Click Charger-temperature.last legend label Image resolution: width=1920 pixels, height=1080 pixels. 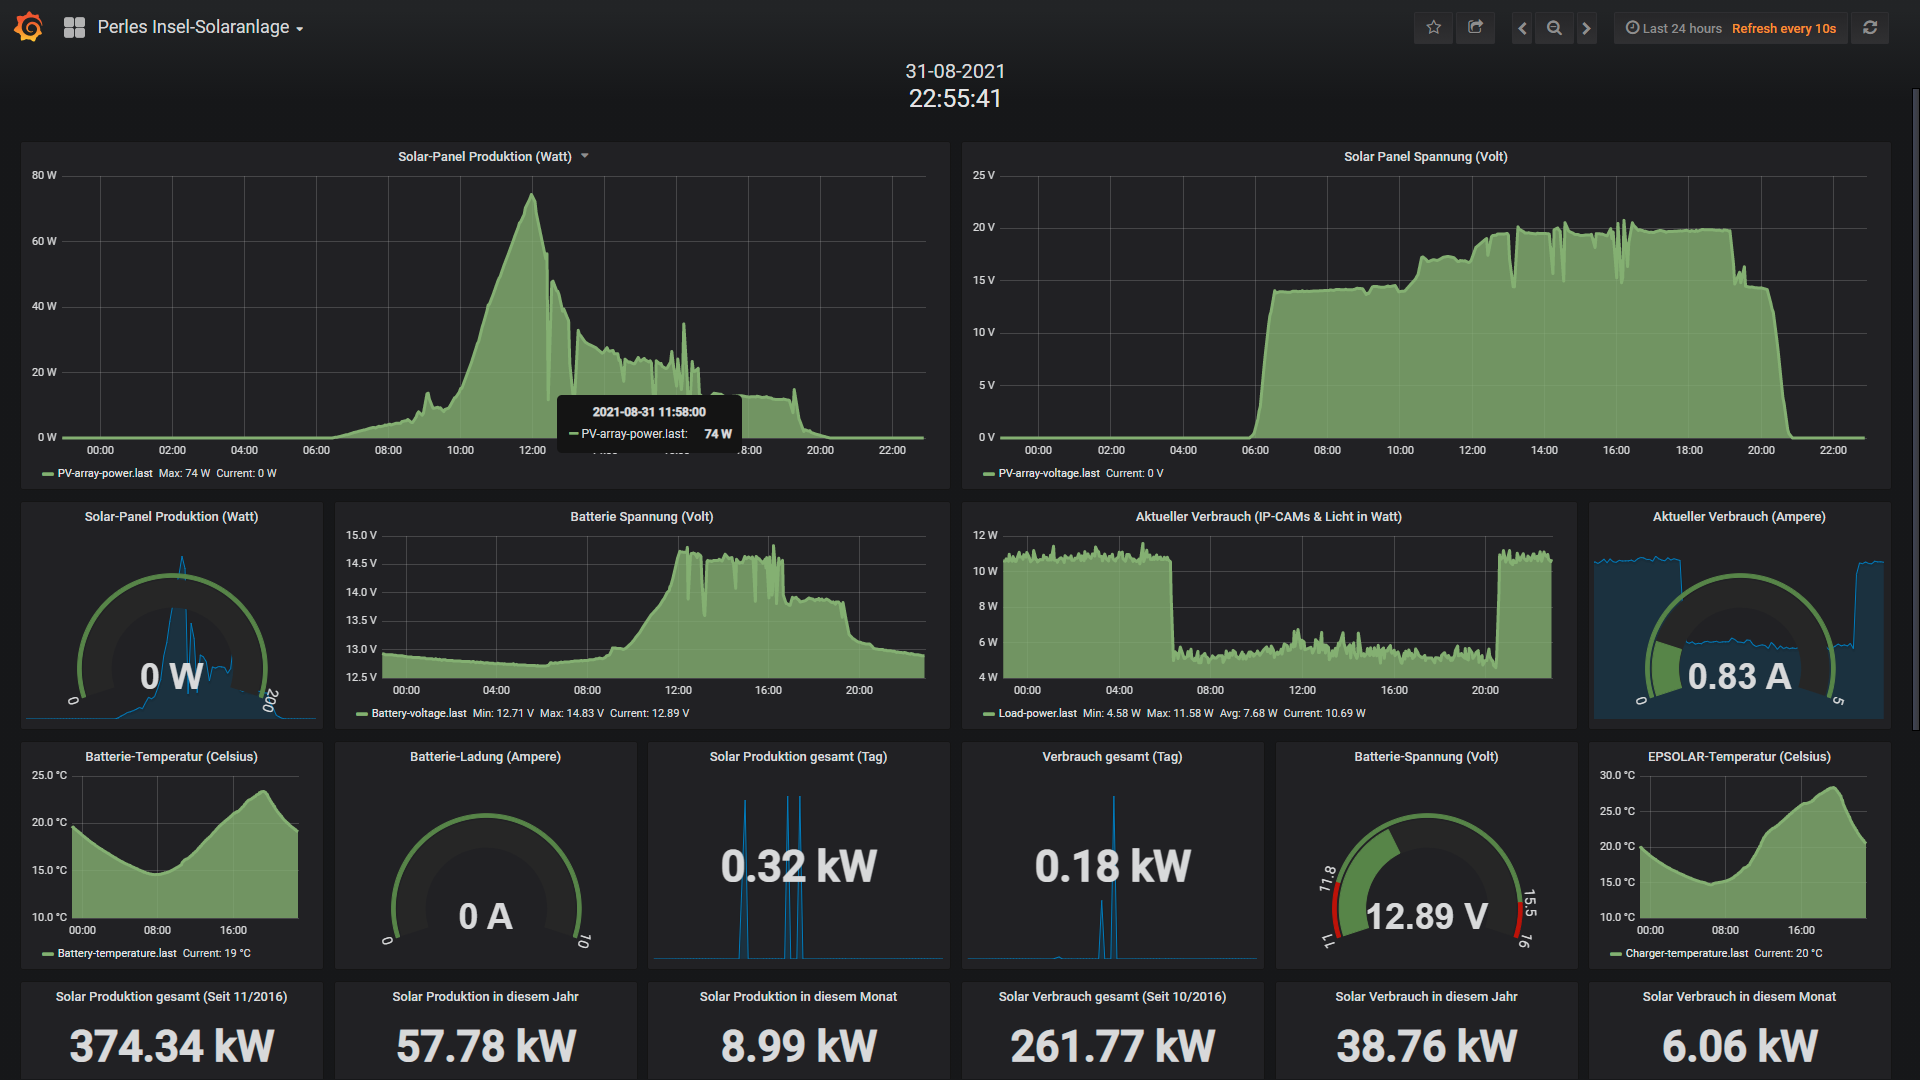coord(1686,954)
